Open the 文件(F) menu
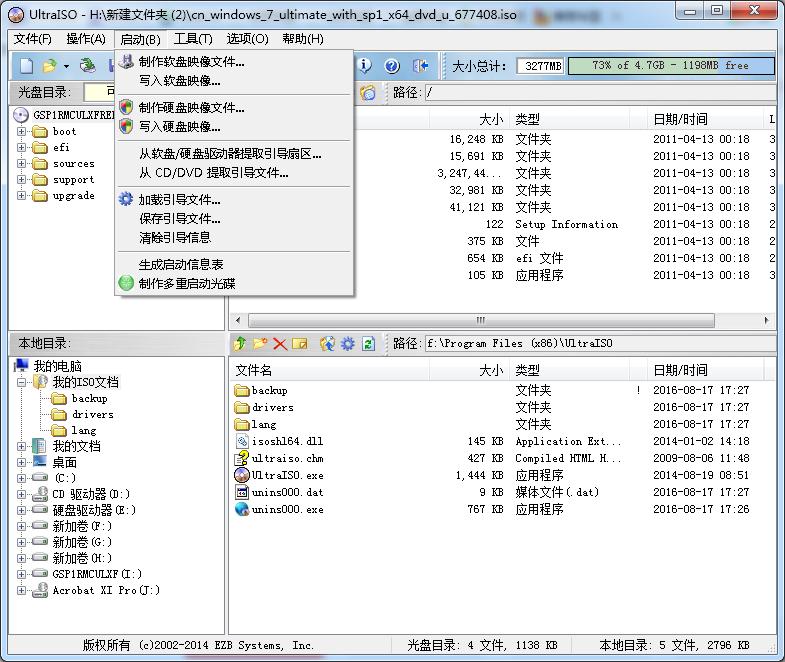The height and width of the screenshot is (662, 785). (x=33, y=39)
